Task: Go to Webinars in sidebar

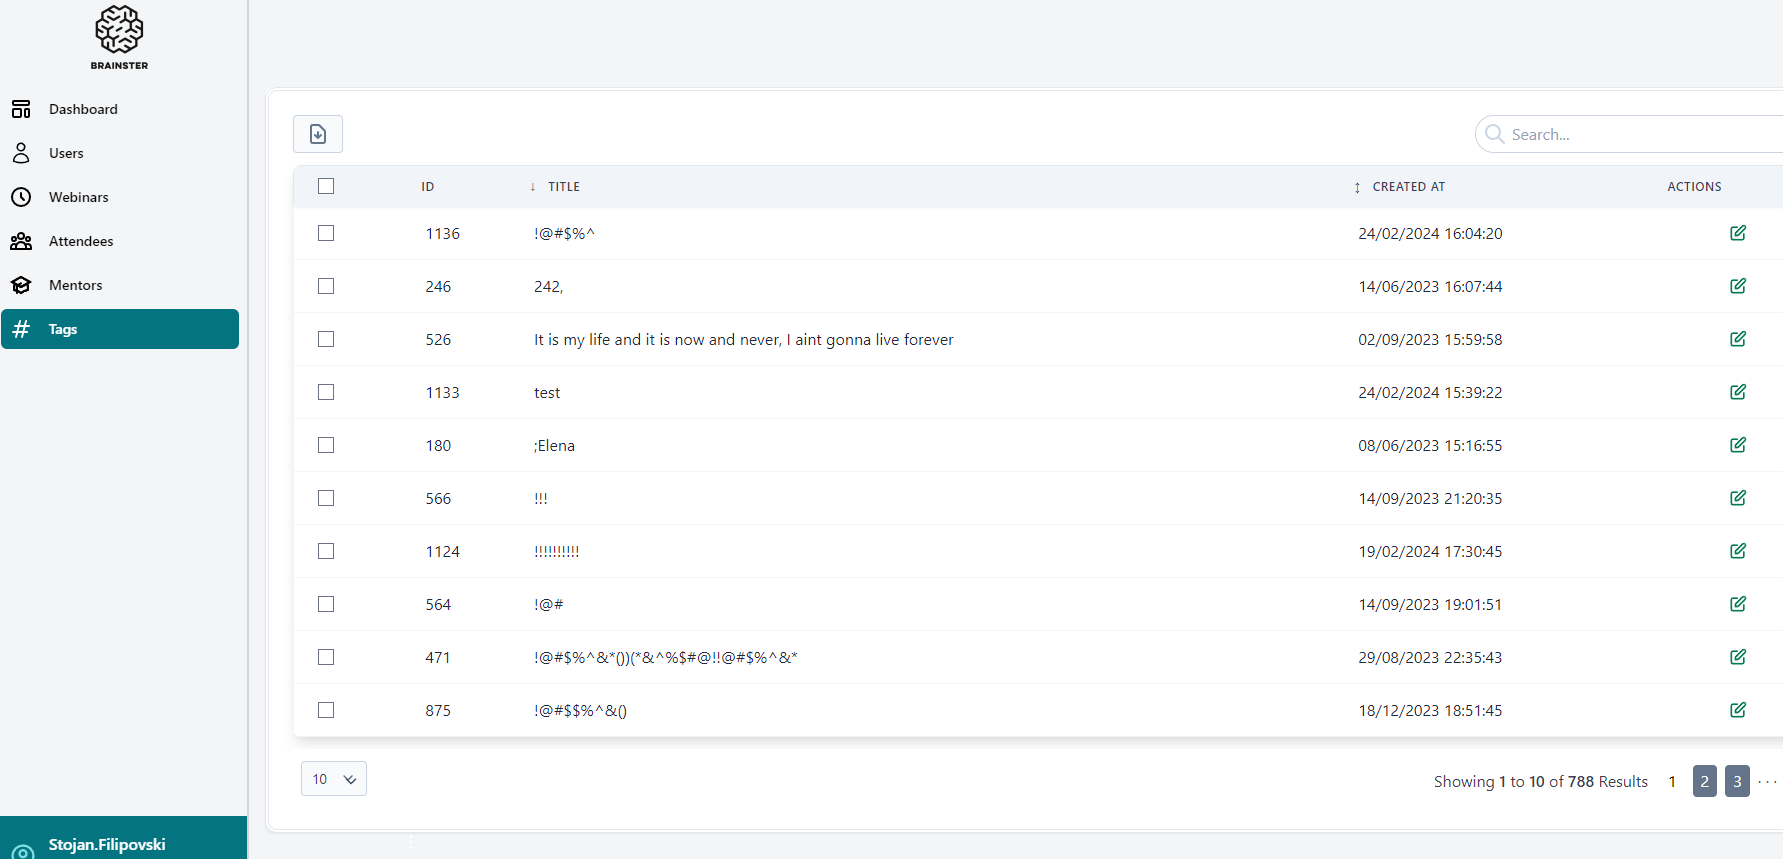Action: tap(78, 197)
